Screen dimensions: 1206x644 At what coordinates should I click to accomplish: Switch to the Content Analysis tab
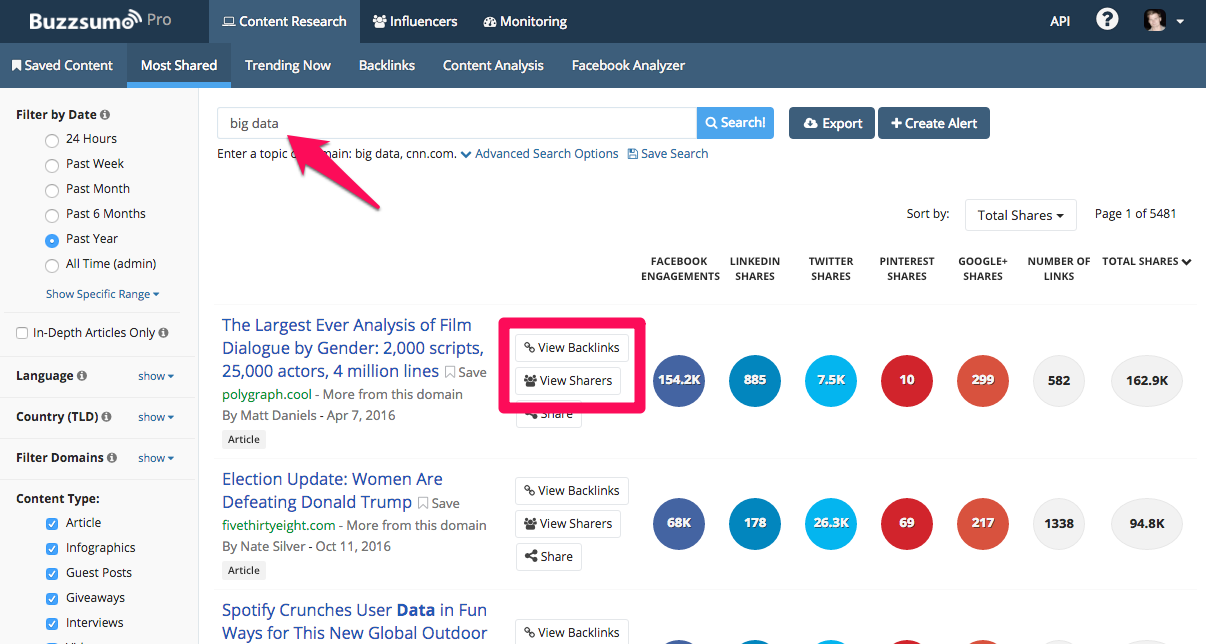[x=493, y=65]
